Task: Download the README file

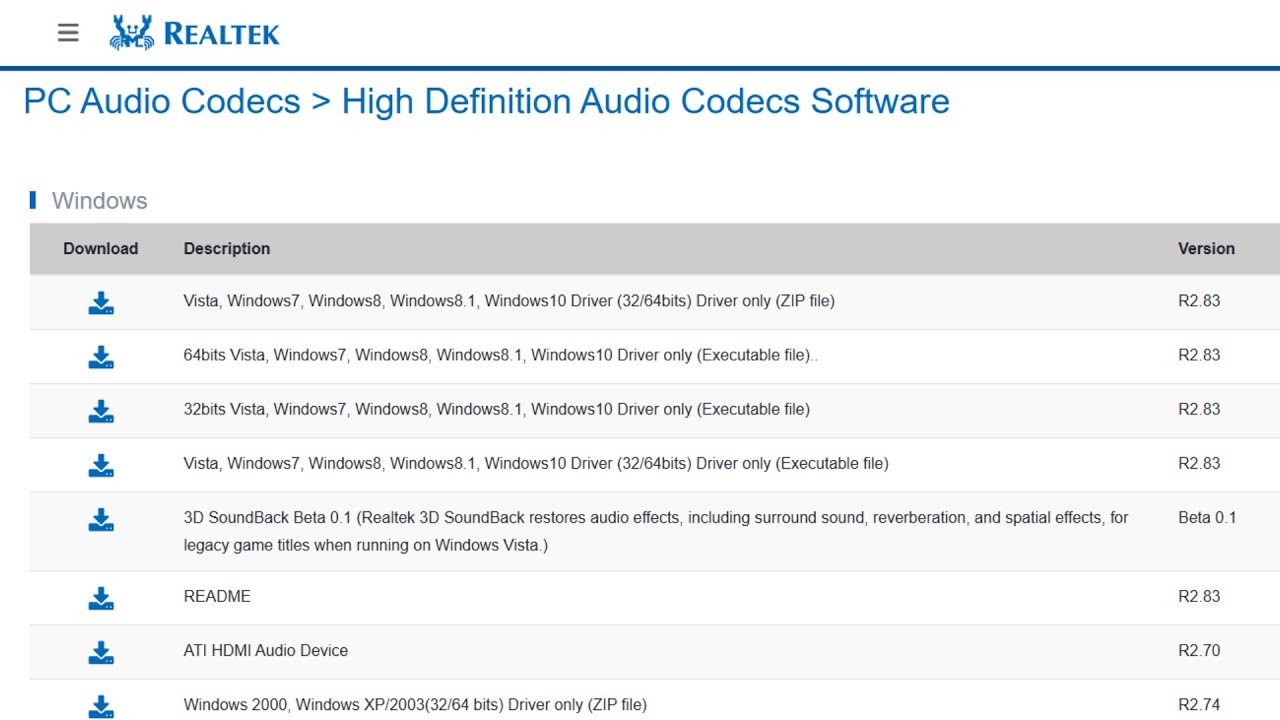Action: 101,598
